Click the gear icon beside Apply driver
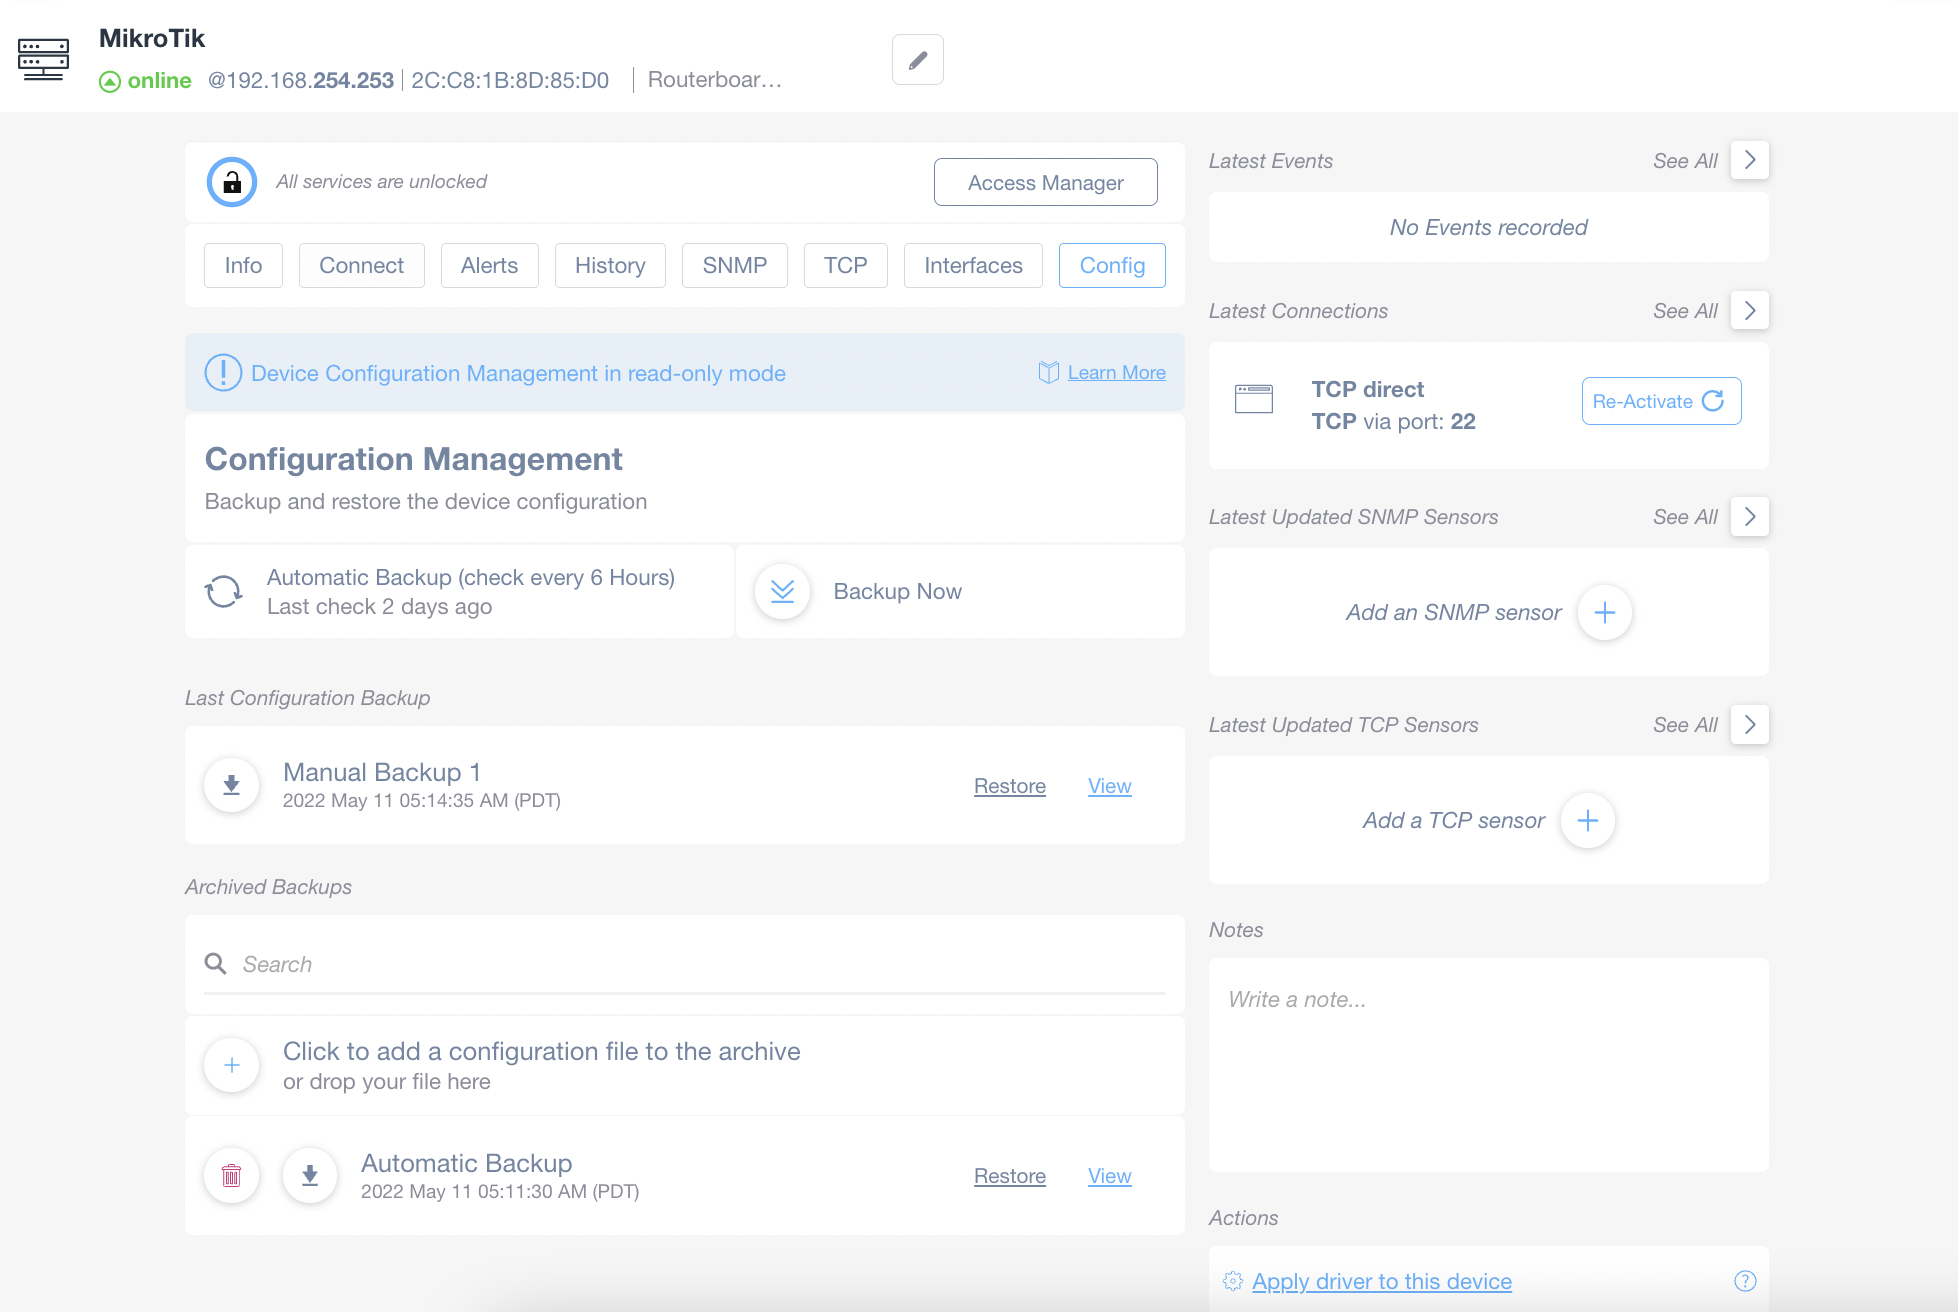 (1233, 1281)
